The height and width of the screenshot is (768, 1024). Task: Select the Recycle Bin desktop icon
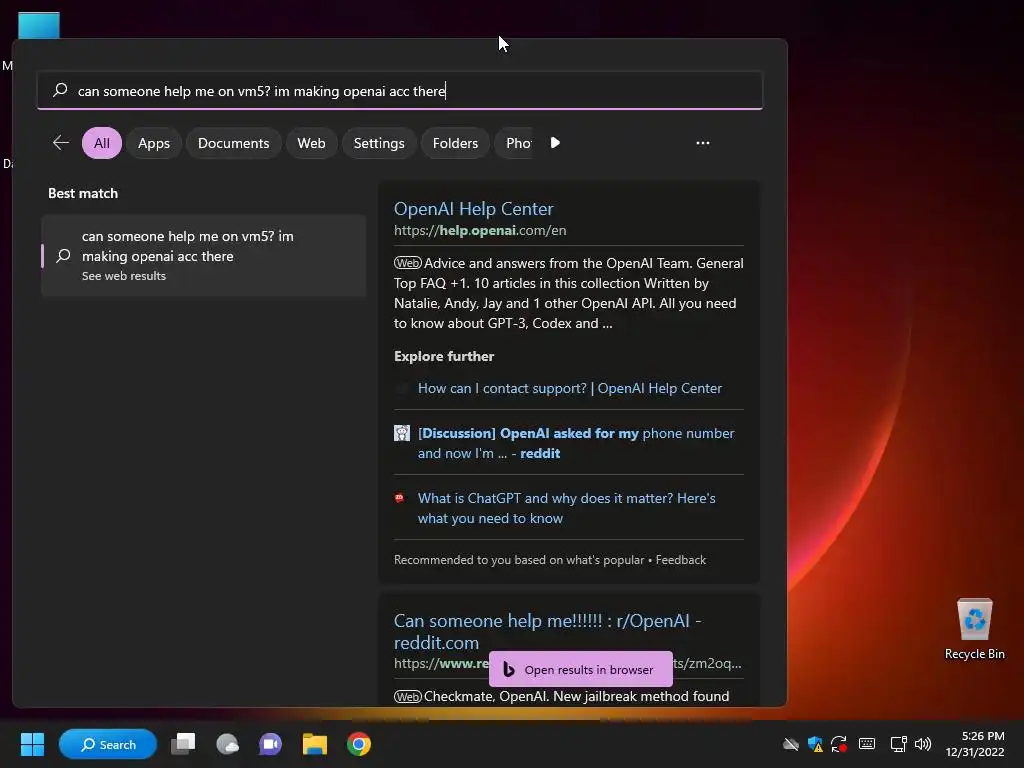[x=974, y=630]
